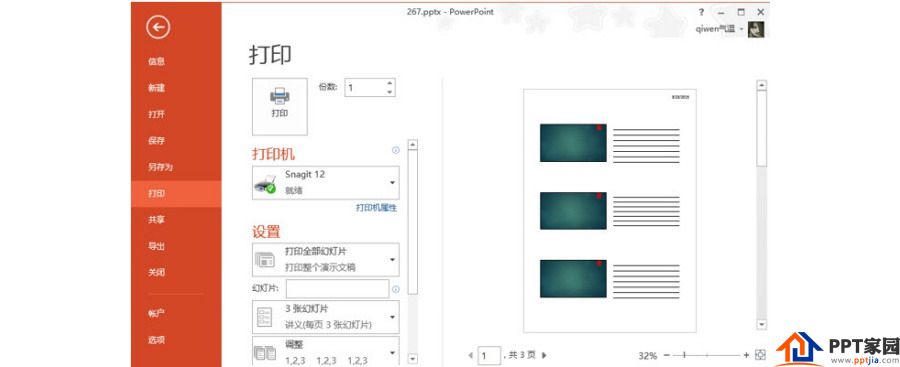Open 帐户 in the sidebar
The width and height of the screenshot is (900, 367).
[156, 314]
